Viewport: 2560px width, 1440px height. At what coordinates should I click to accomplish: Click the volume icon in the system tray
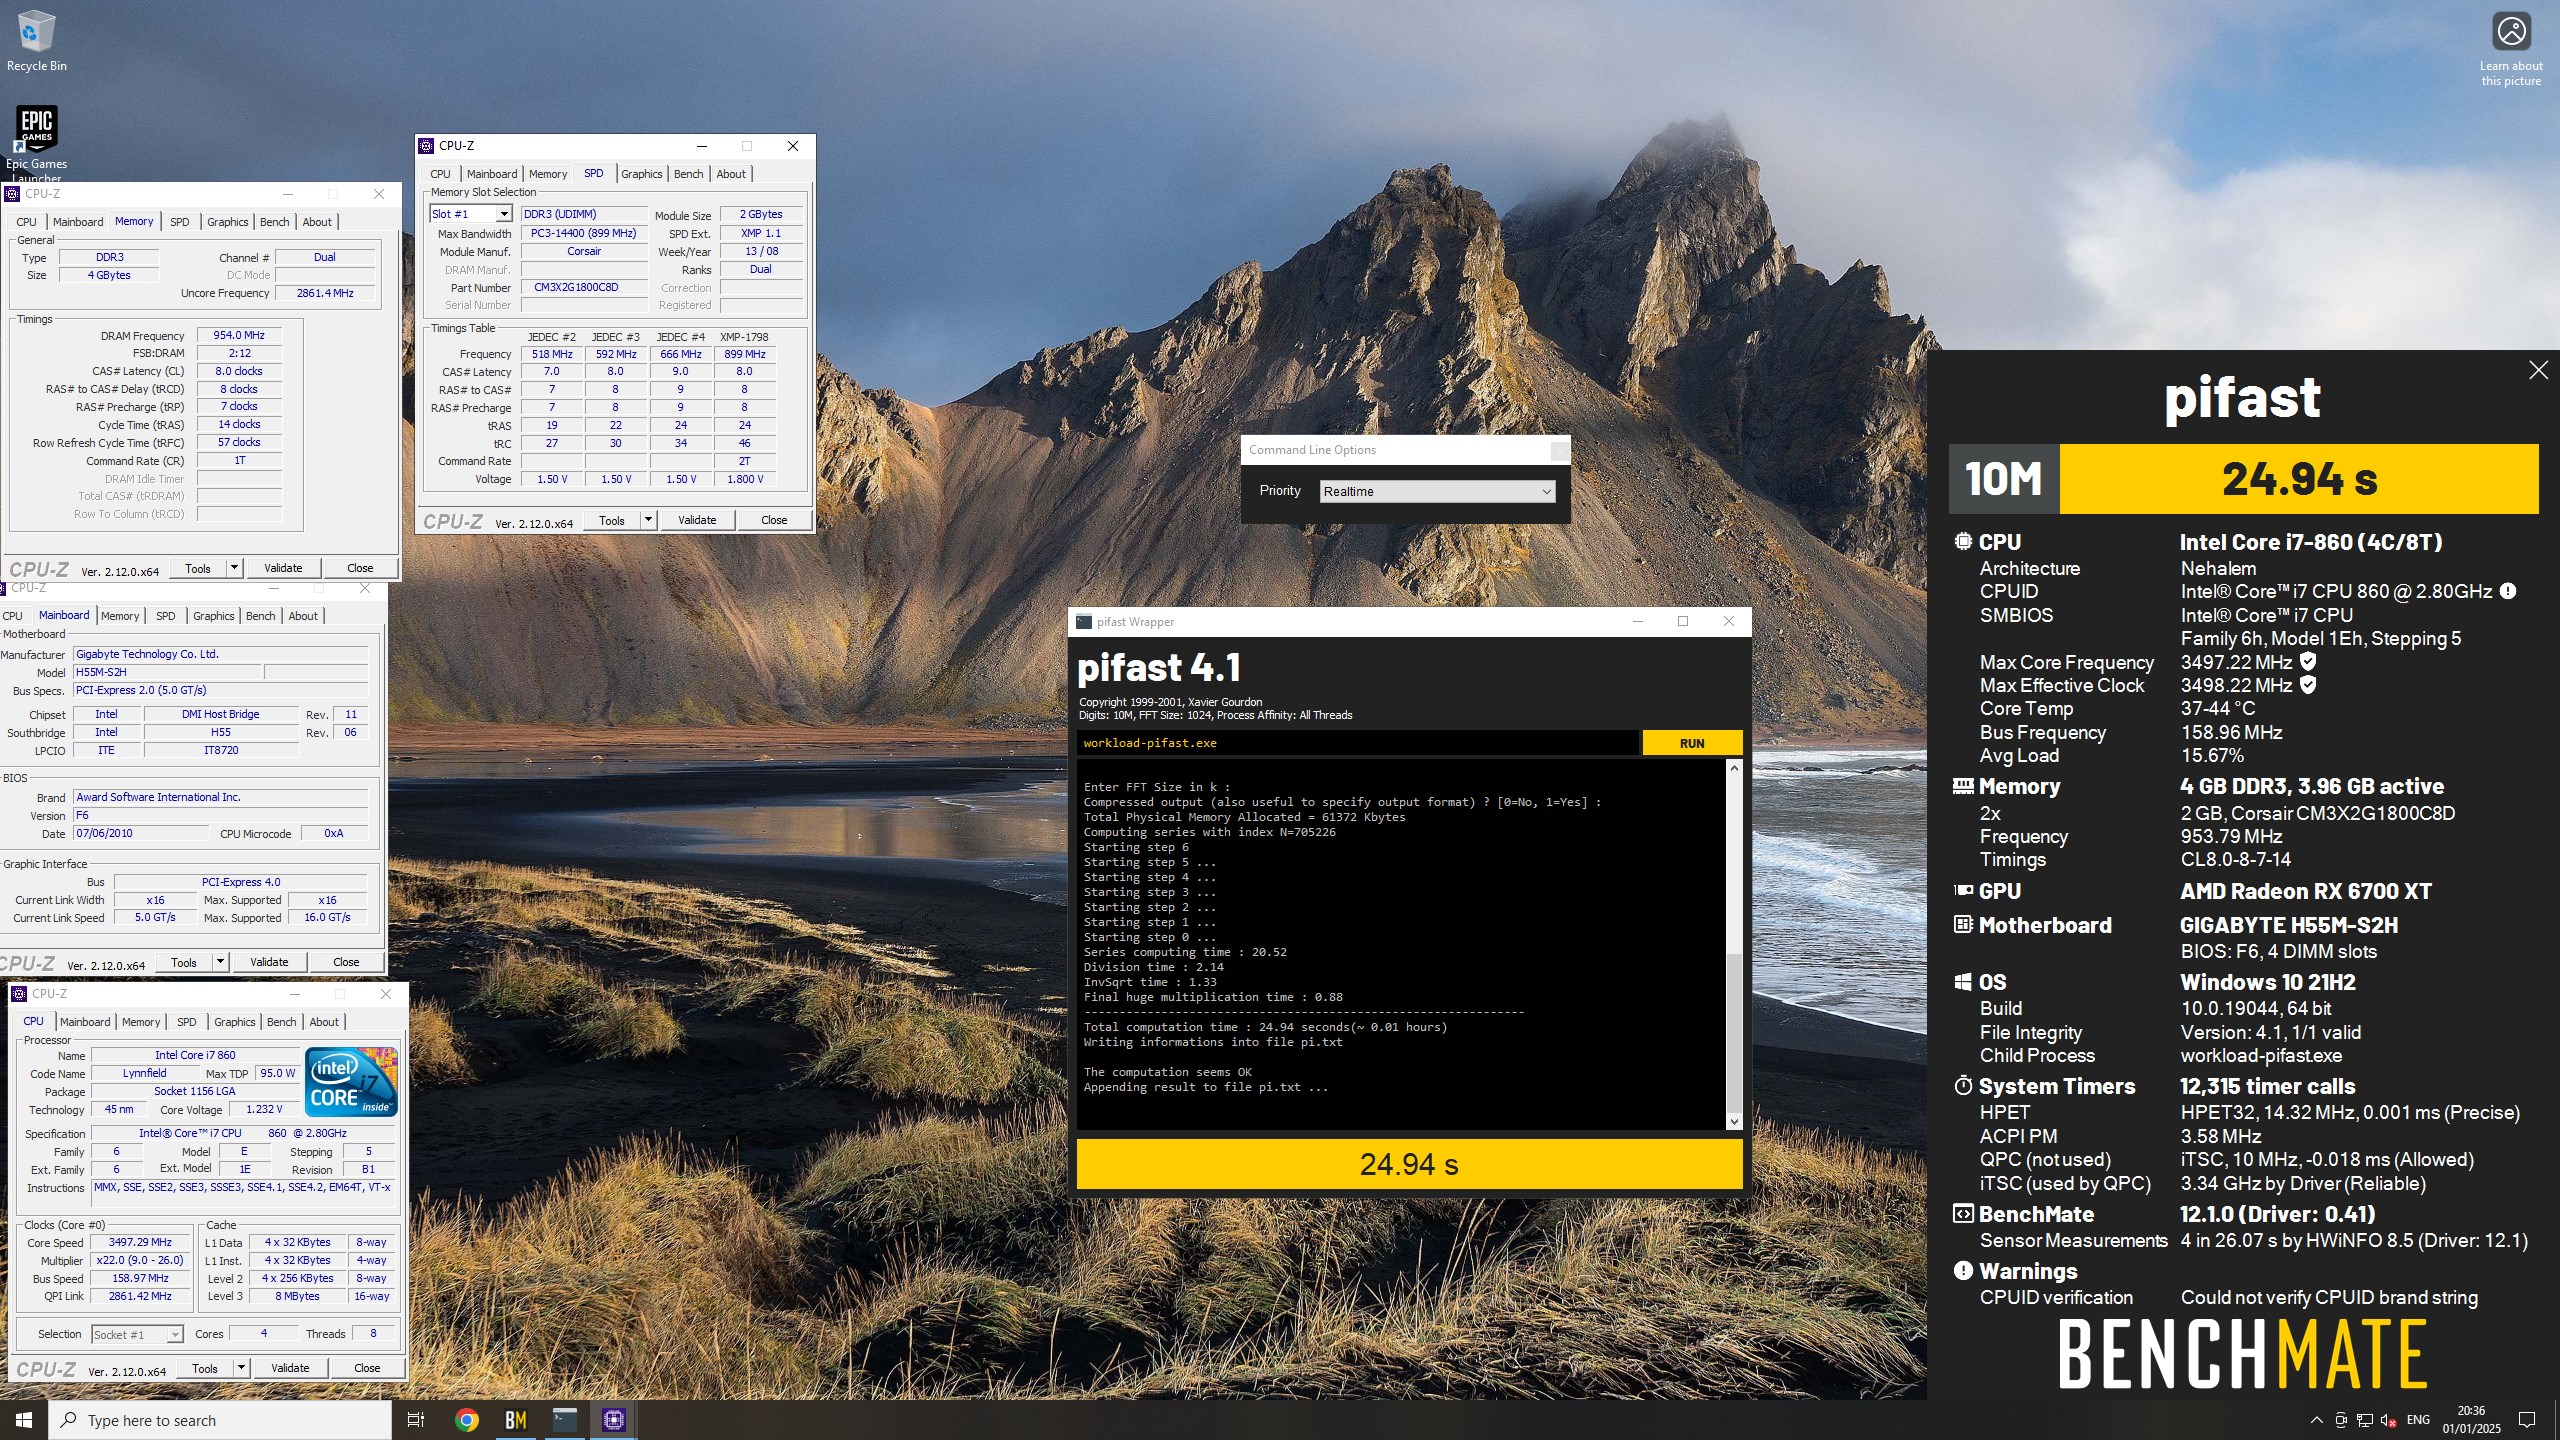tap(2389, 1420)
